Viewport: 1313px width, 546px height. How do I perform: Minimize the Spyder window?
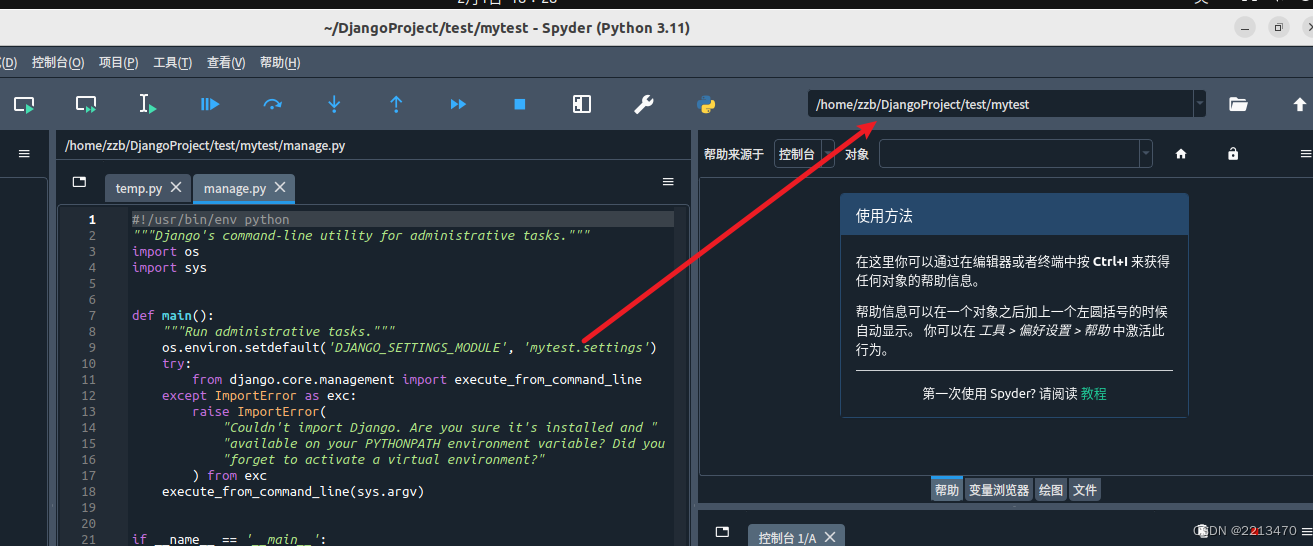click(x=1245, y=27)
